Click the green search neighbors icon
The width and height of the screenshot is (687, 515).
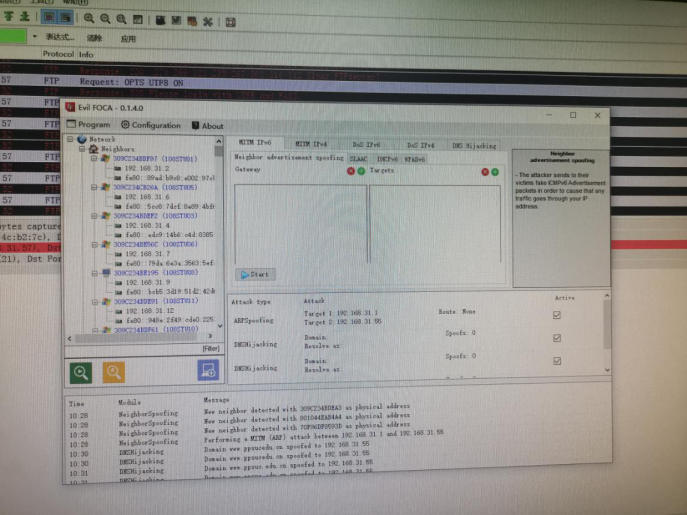(x=81, y=373)
